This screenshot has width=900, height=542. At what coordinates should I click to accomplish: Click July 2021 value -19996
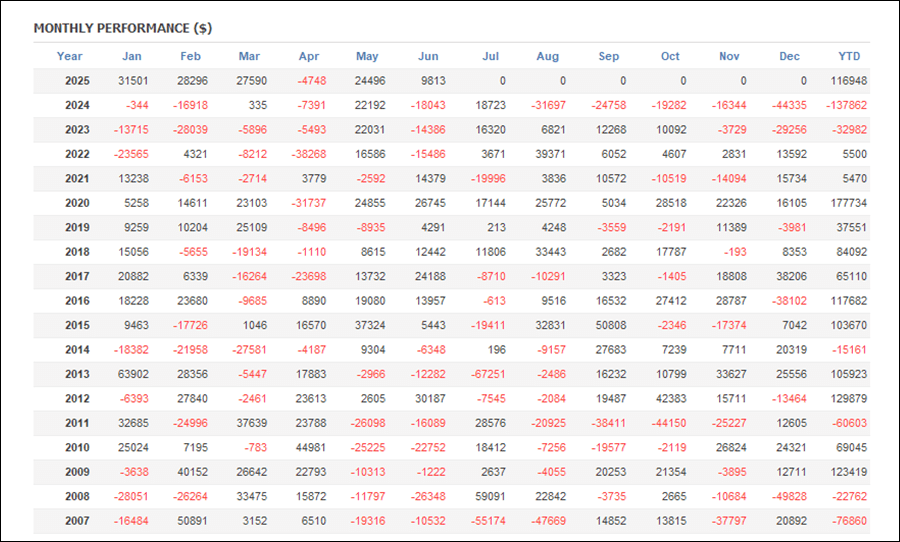488,179
